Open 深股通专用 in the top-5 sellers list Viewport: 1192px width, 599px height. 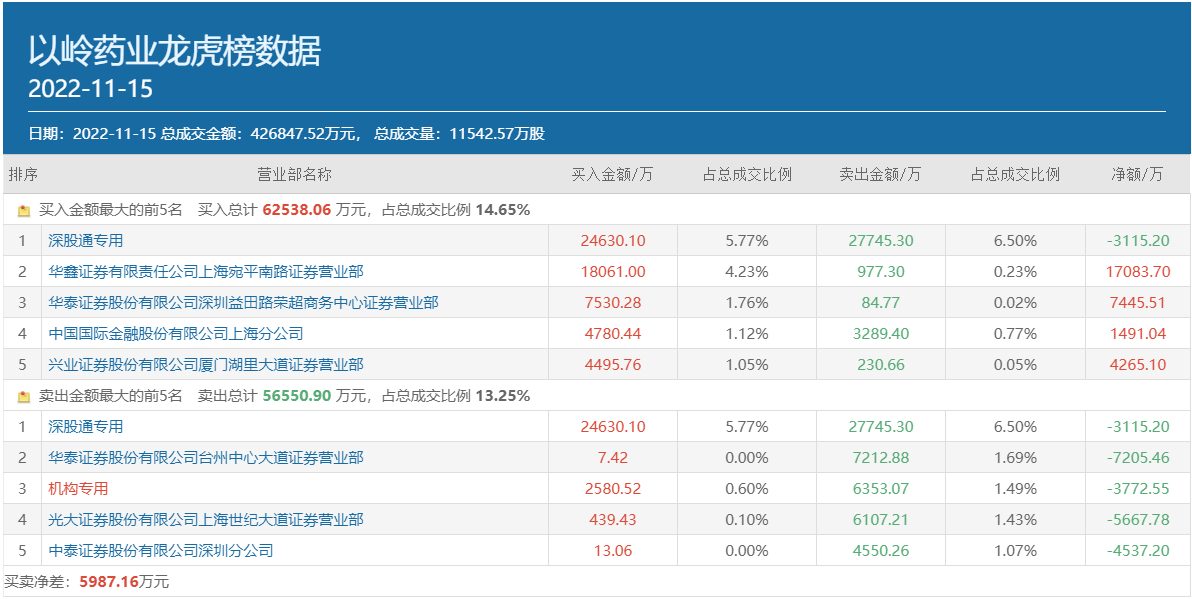(x=86, y=427)
